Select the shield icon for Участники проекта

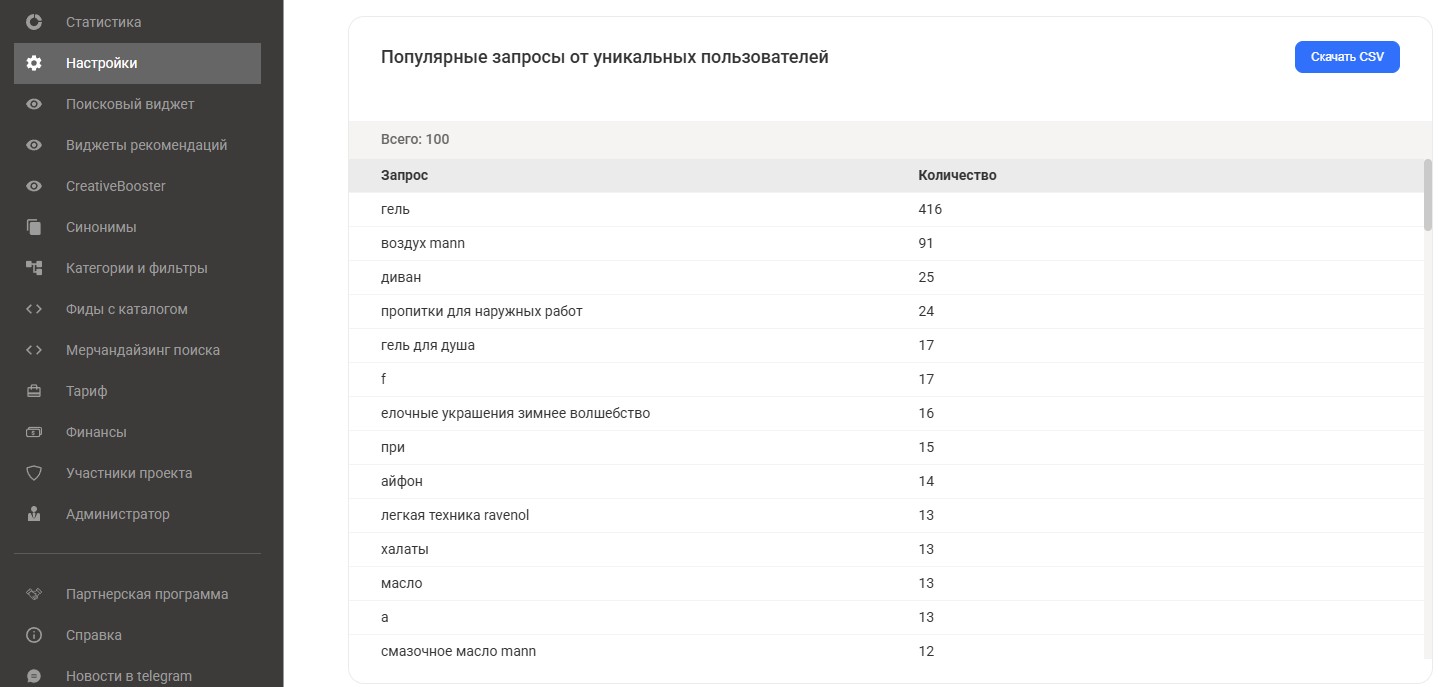pyautogui.click(x=33, y=472)
